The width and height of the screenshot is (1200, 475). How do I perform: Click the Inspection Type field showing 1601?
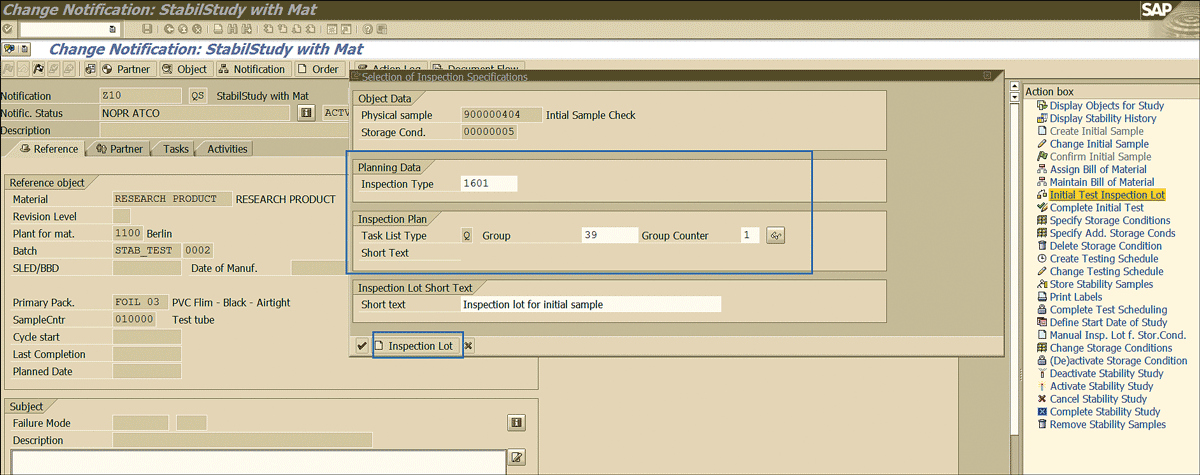[489, 183]
